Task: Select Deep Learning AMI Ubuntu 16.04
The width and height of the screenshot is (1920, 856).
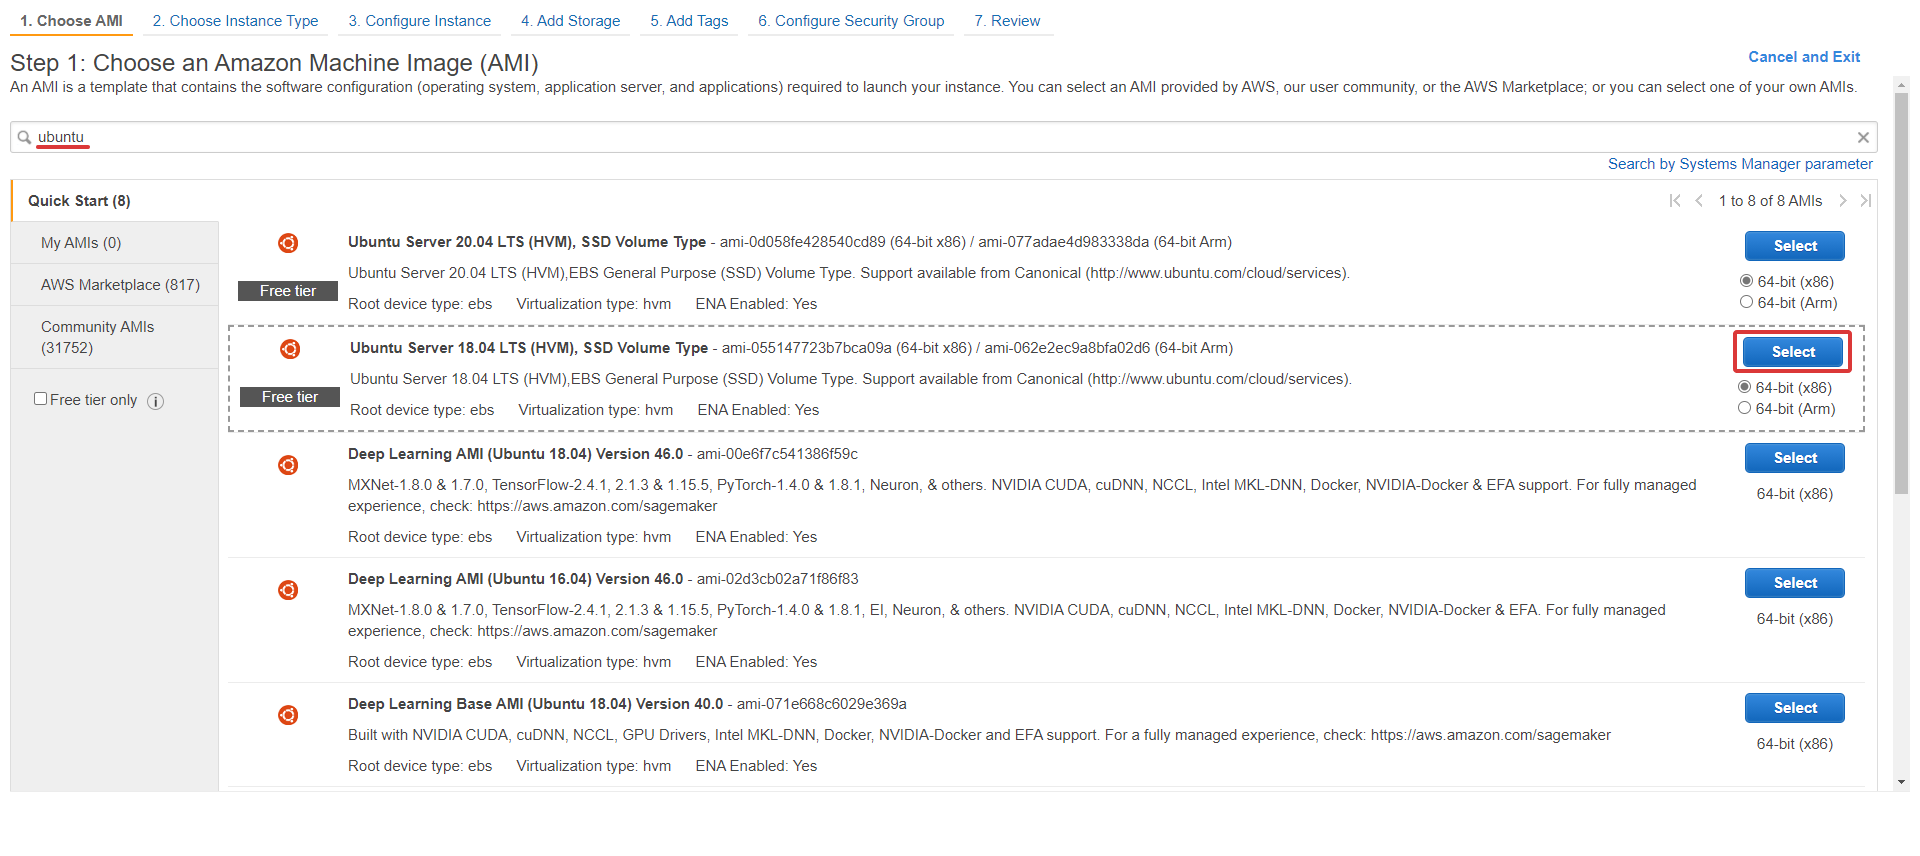Action: (x=1795, y=583)
